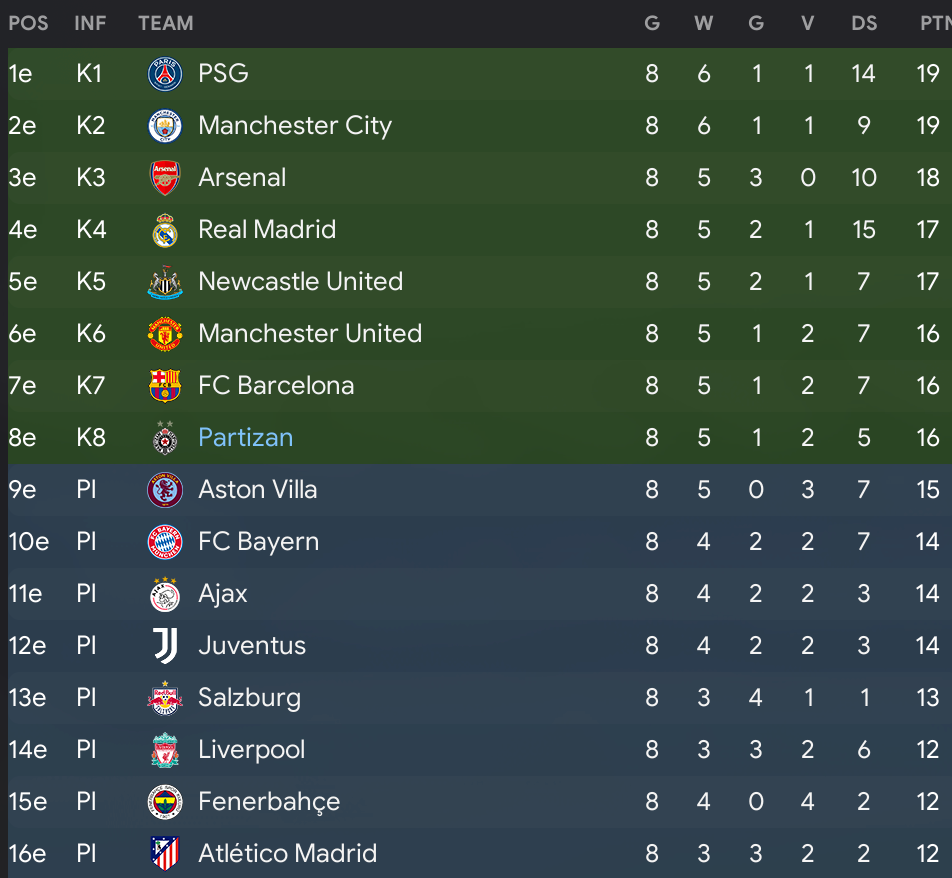Click the Fenerbahçe badge icon
The width and height of the screenshot is (952, 878).
pyautogui.click(x=165, y=802)
